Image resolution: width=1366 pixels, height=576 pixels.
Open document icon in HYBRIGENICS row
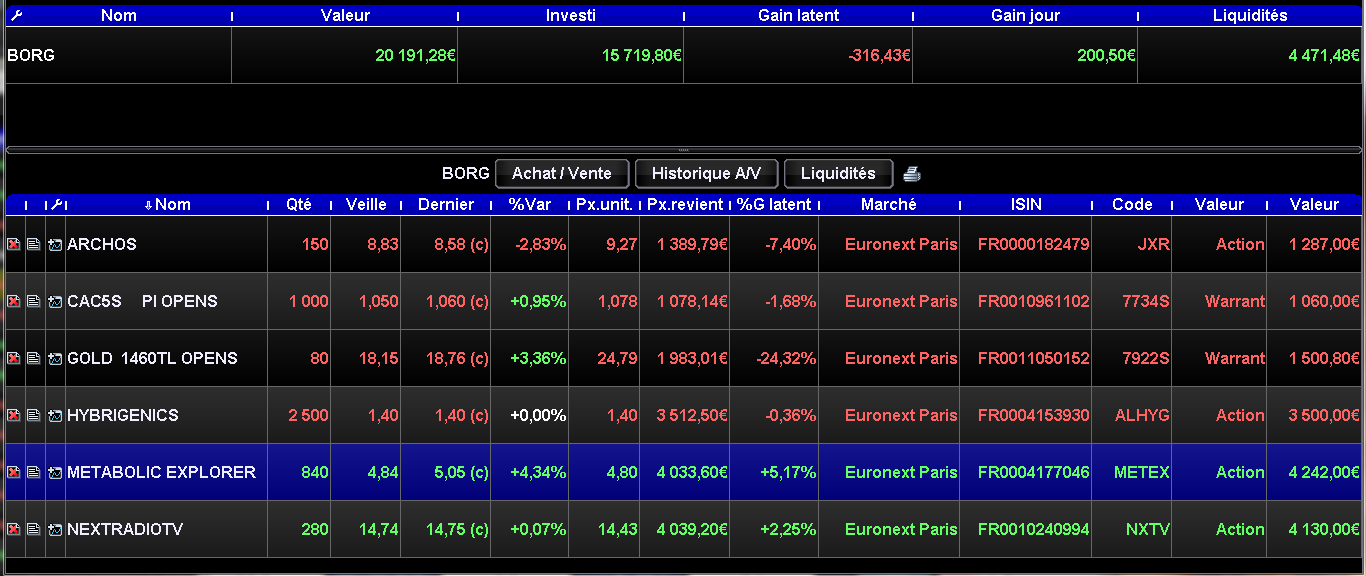click(34, 415)
